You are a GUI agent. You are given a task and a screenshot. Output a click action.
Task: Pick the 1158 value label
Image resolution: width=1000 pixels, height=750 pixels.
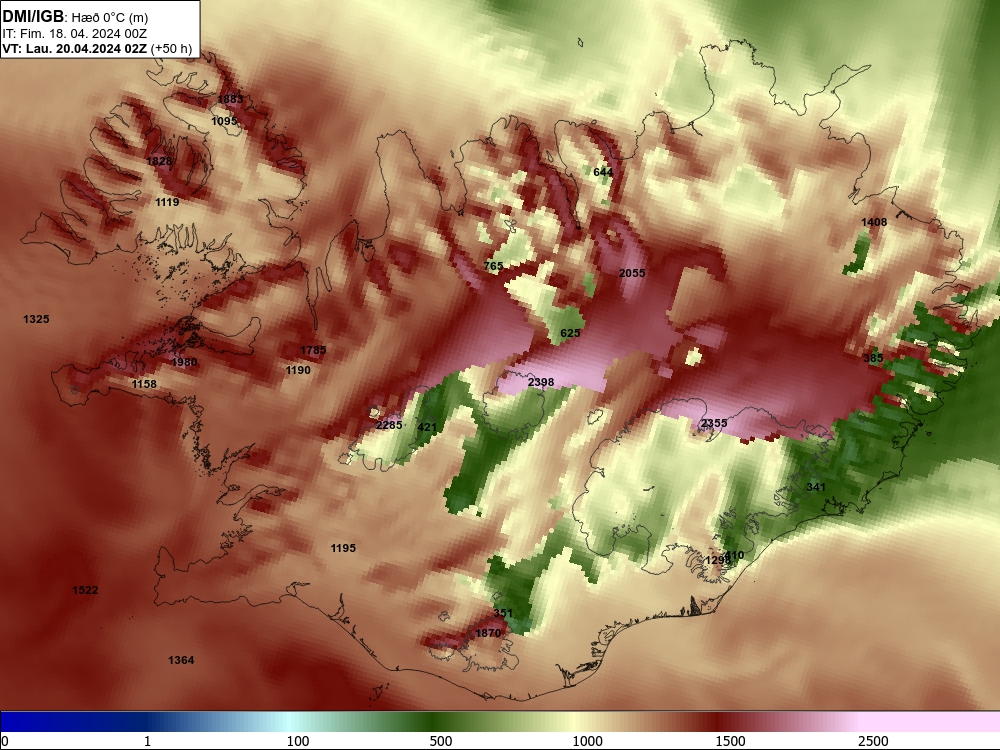144,384
